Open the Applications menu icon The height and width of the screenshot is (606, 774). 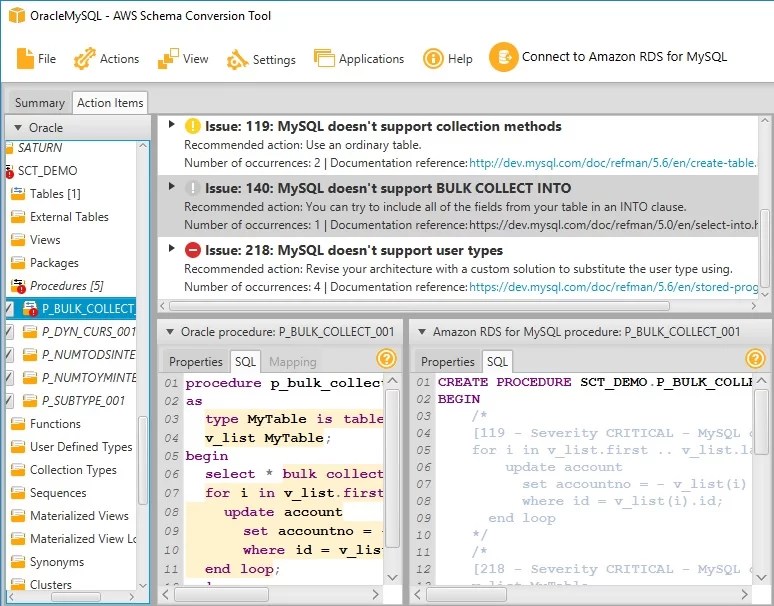pyautogui.click(x=324, y=59)
